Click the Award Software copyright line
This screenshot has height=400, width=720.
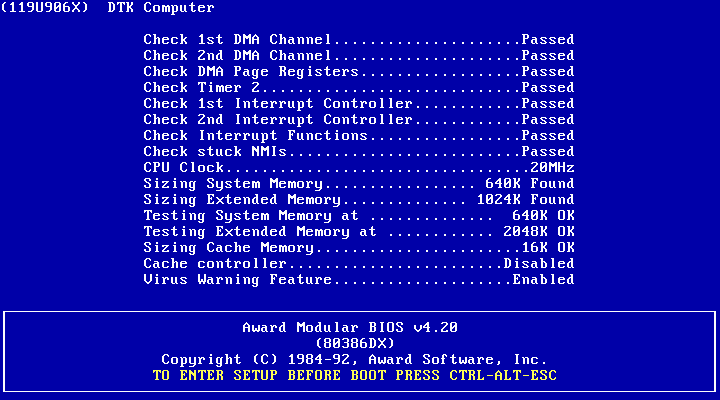pos(354,360)
